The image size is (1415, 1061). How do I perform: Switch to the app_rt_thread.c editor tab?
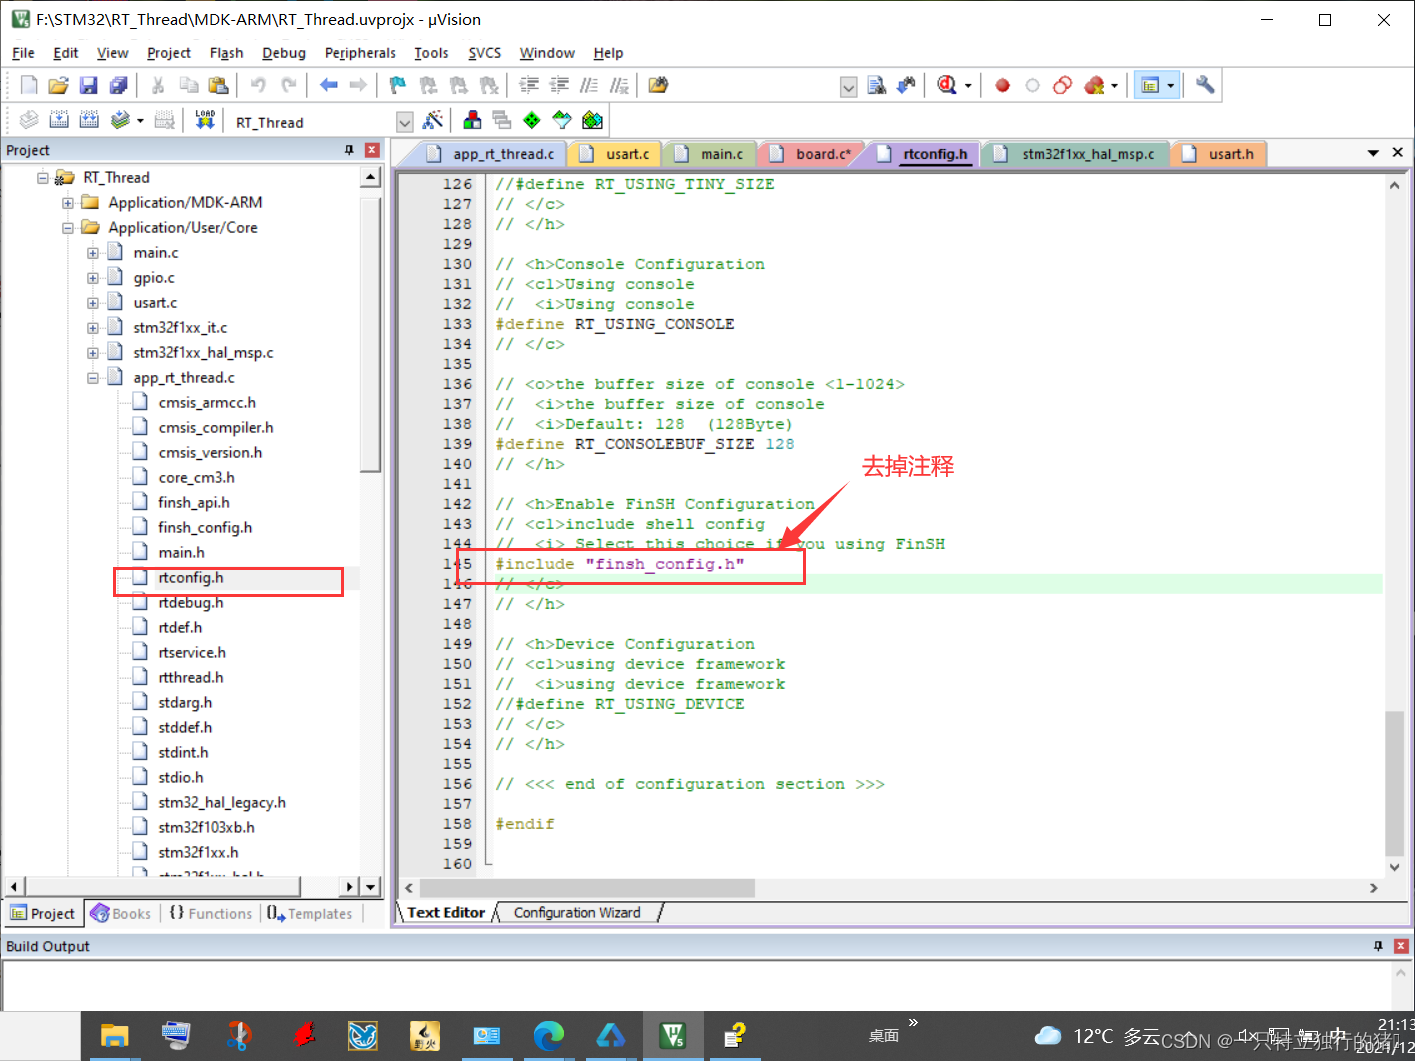pos(492,154)
